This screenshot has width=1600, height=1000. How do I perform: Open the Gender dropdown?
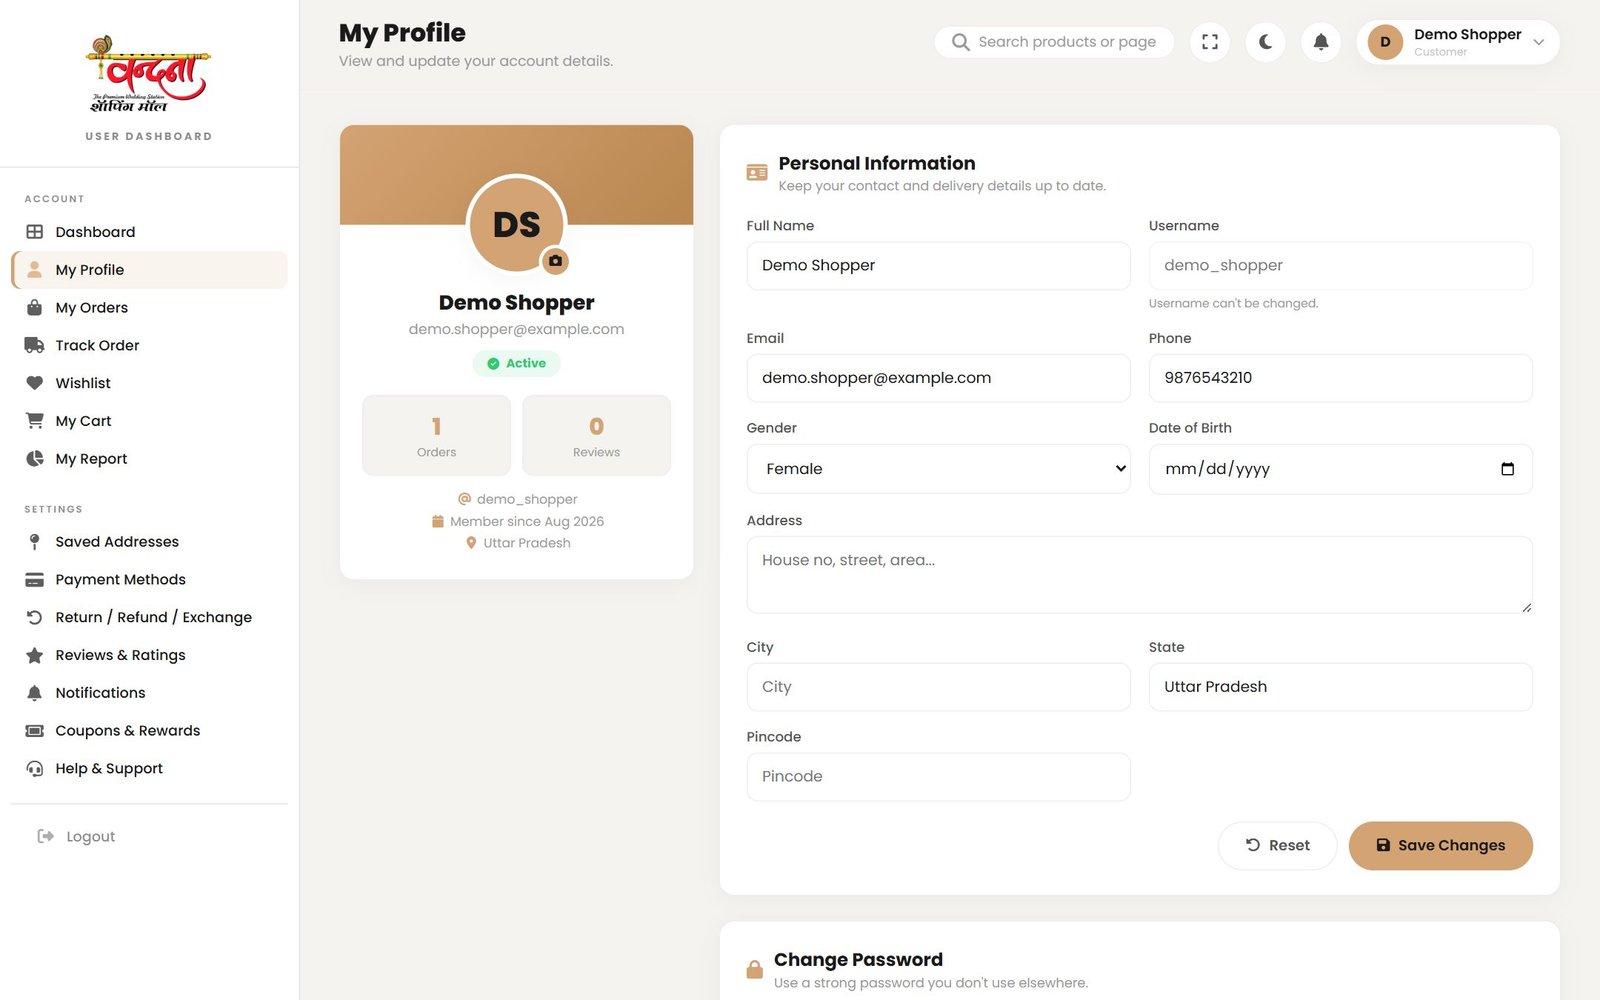tap(938, 469)
